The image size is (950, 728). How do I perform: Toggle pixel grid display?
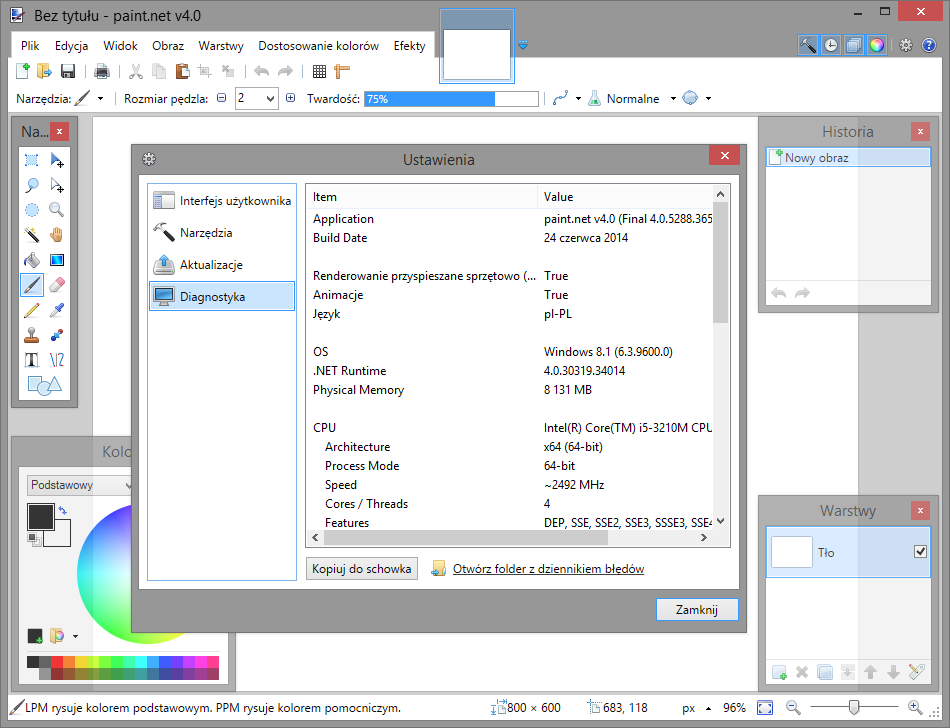pos(319,71)
